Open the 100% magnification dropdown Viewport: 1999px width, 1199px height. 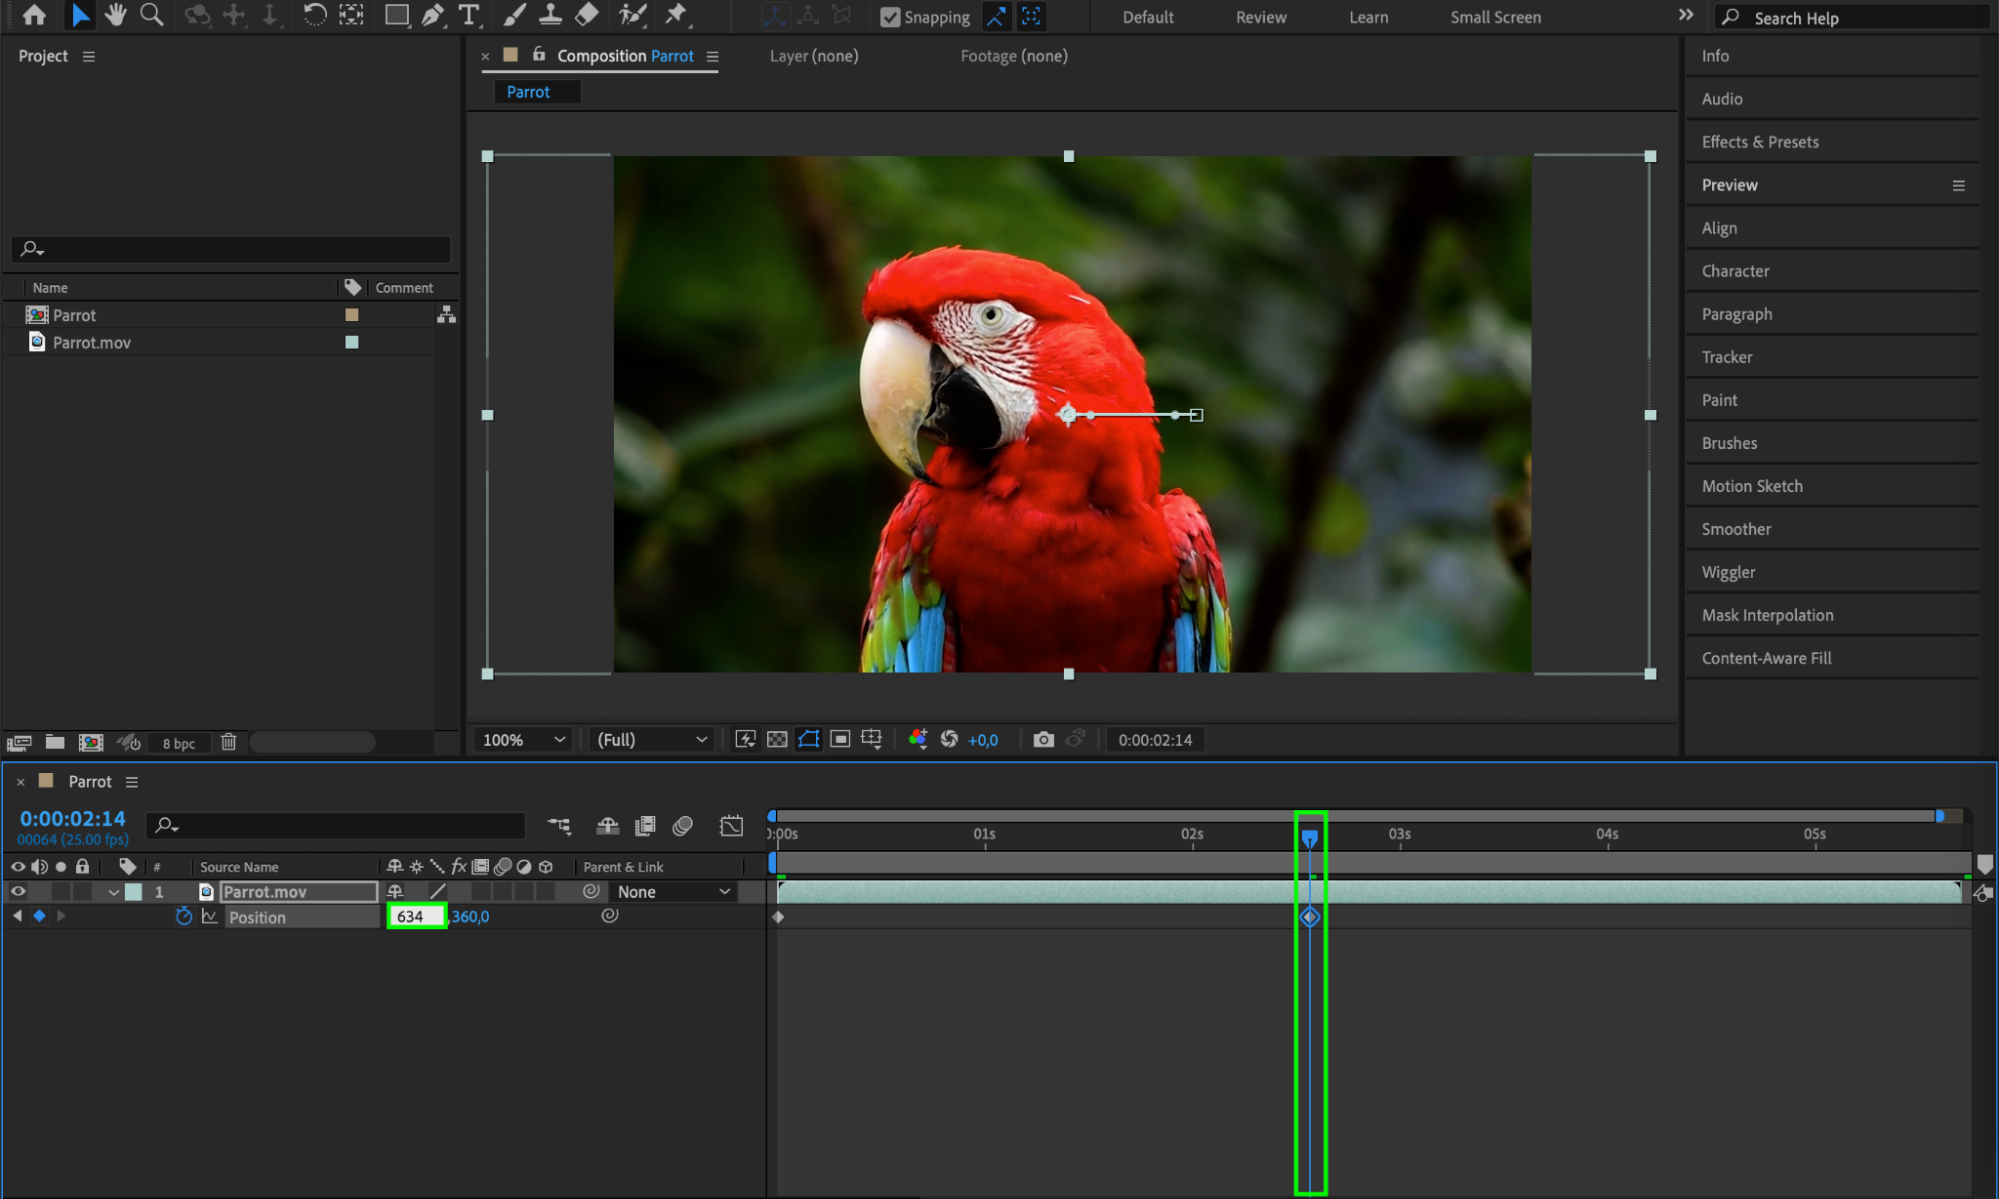(524, 739)
